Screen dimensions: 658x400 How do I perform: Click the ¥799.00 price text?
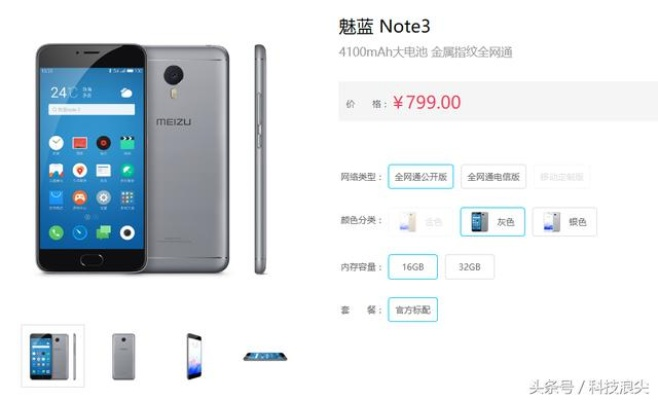click(x=427, y=102)
